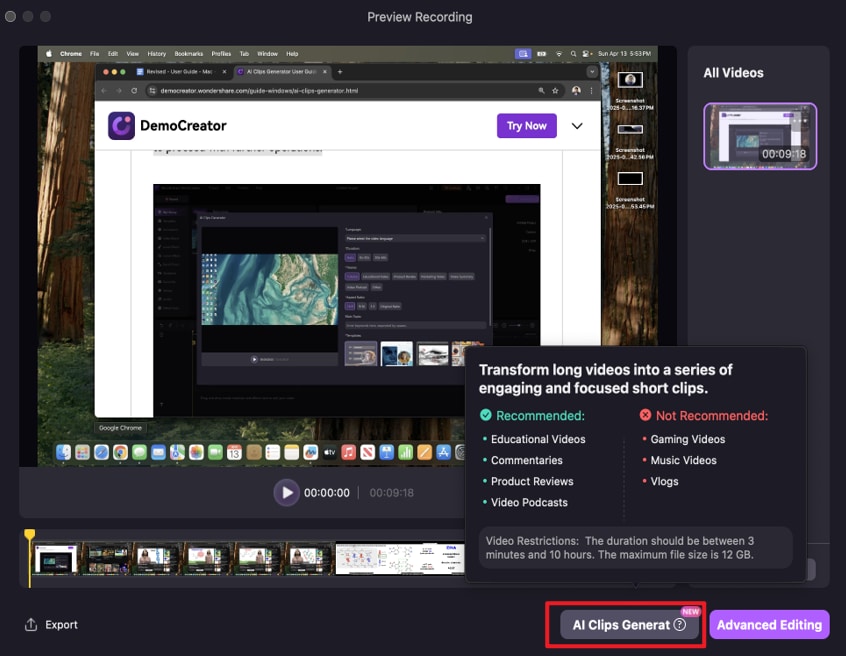Click the Apple TV icon in the recorded Dock
The width and height of the screenshot is (846, 656).
(330, 452)
